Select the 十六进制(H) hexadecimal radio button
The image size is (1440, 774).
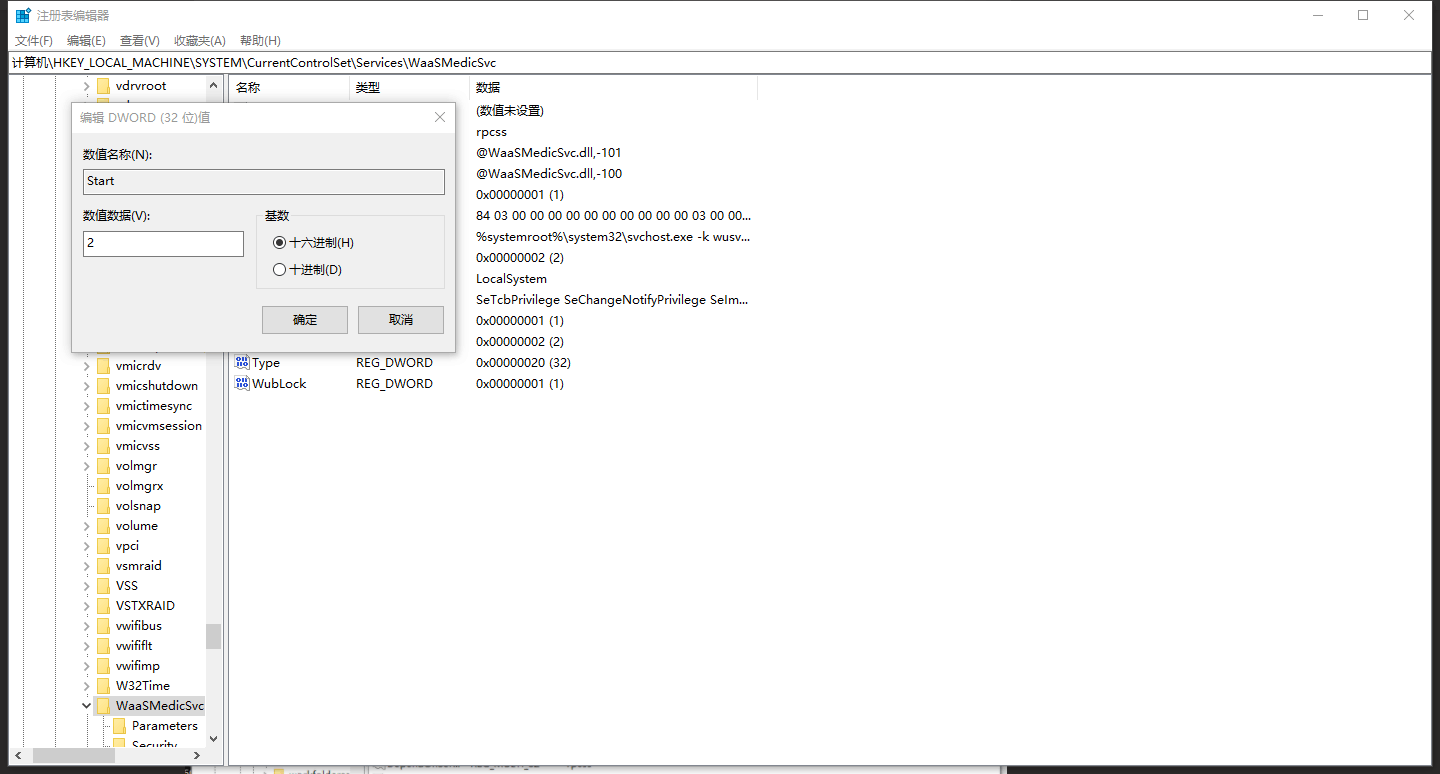pos(279,243)
